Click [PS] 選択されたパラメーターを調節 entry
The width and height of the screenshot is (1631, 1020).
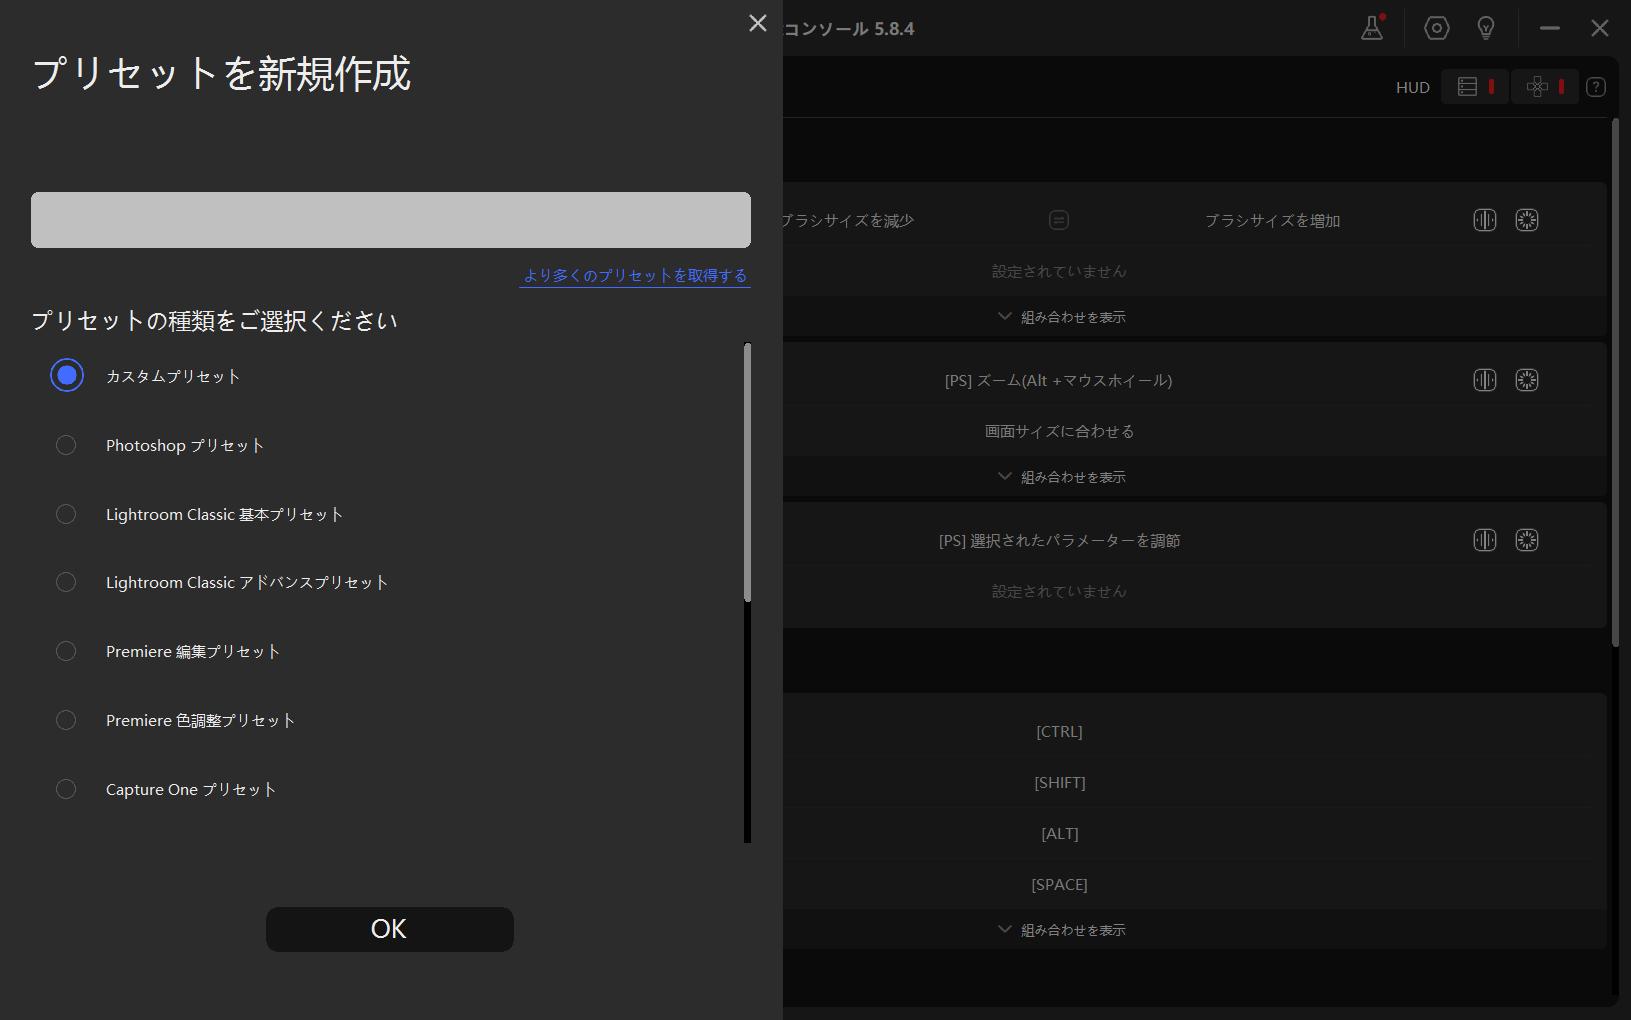(1059, 541)
